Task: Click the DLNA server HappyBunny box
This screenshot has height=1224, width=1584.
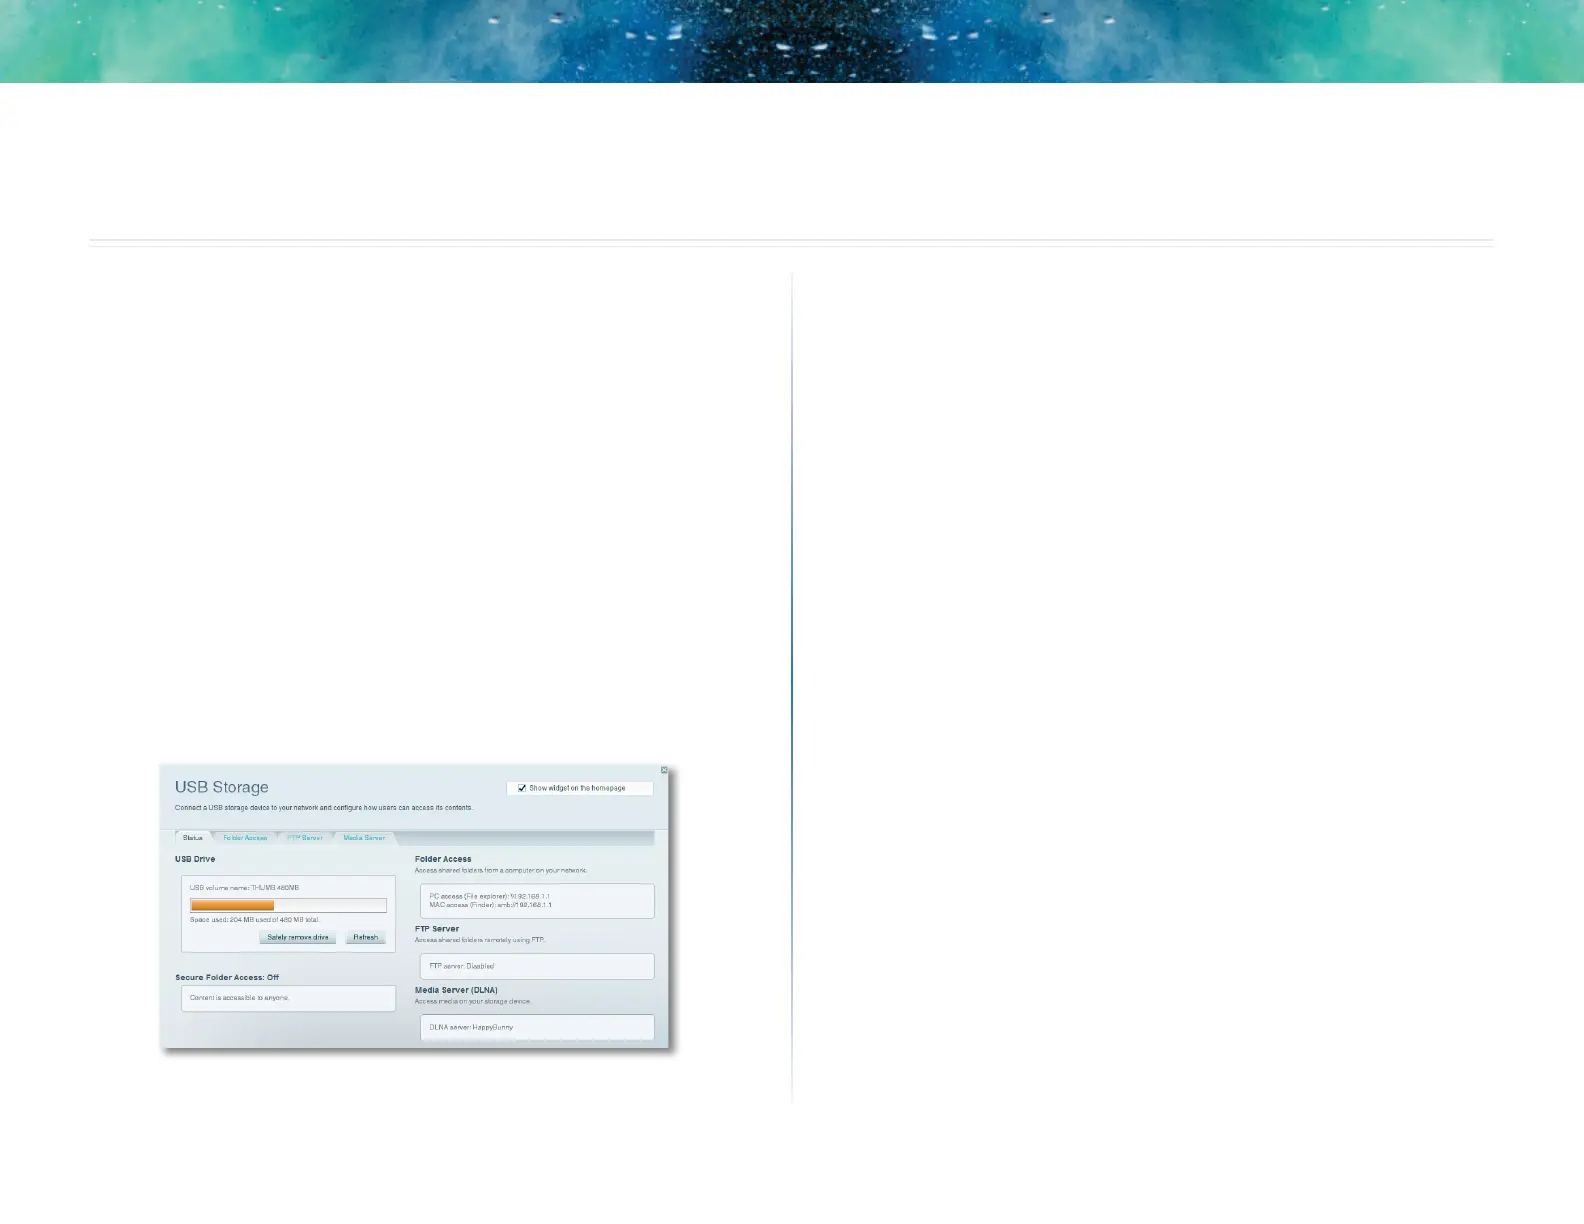Action: click(x=537, y=1027)
